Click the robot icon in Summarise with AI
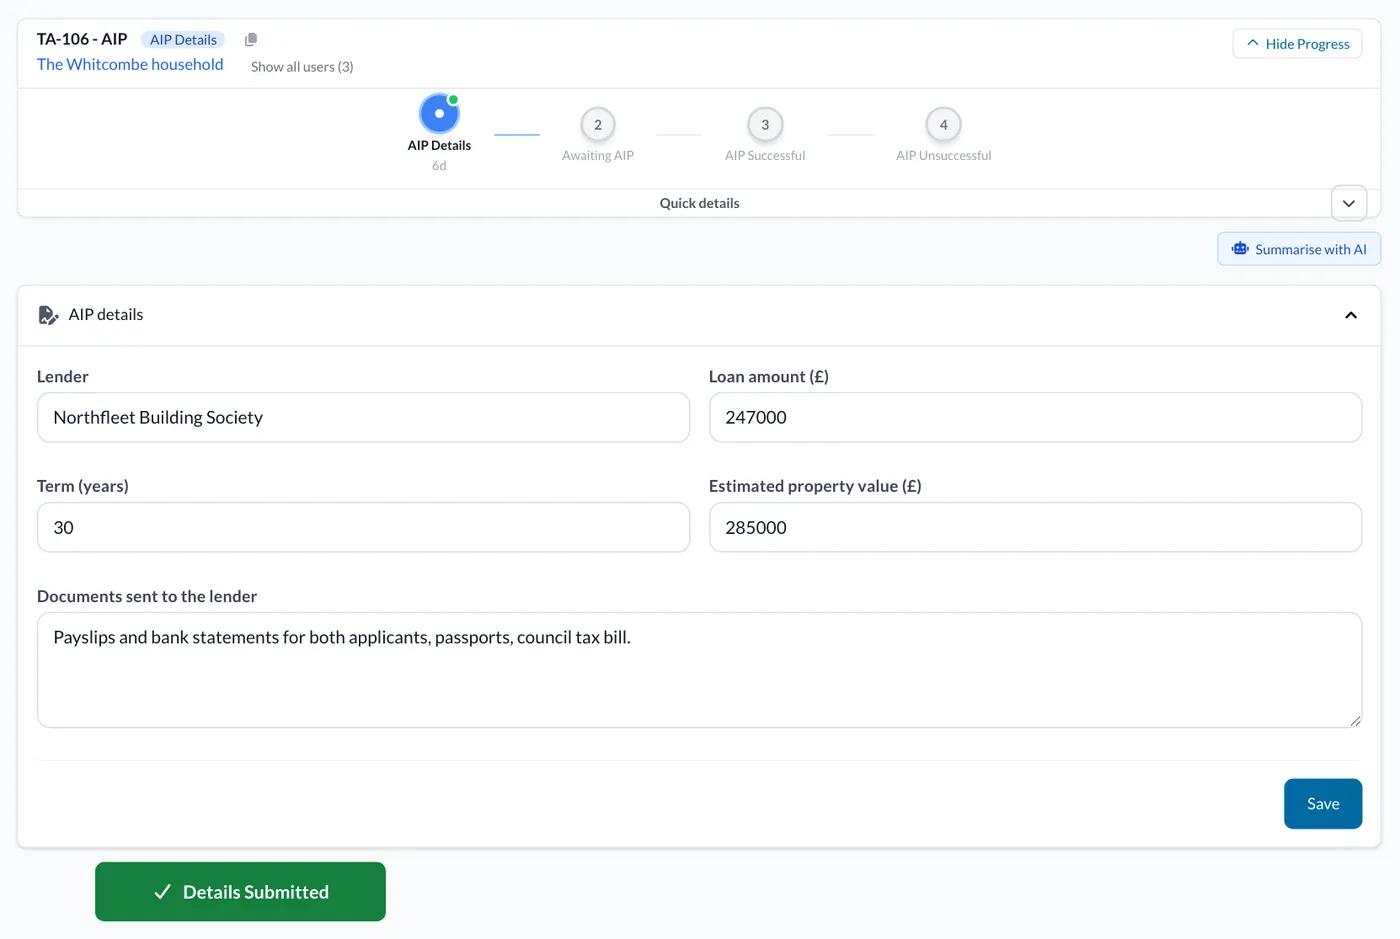The width and height of the screenshot is (1400, 939). [1240, 249]
